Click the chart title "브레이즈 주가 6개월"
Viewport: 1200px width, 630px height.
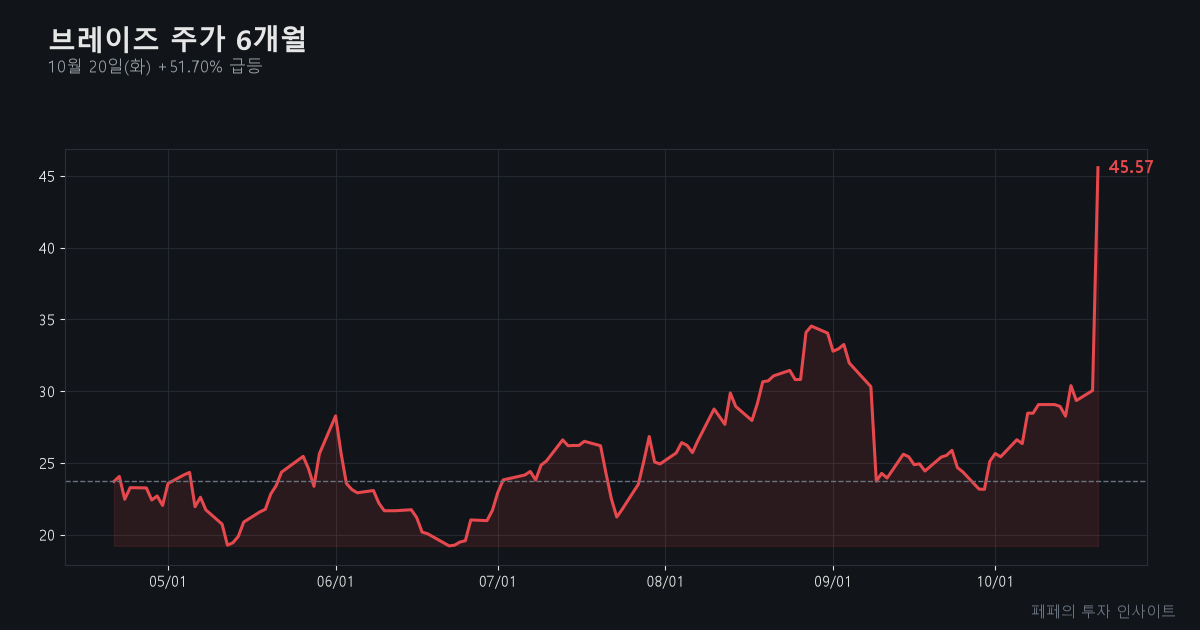[x=177, y=39]
